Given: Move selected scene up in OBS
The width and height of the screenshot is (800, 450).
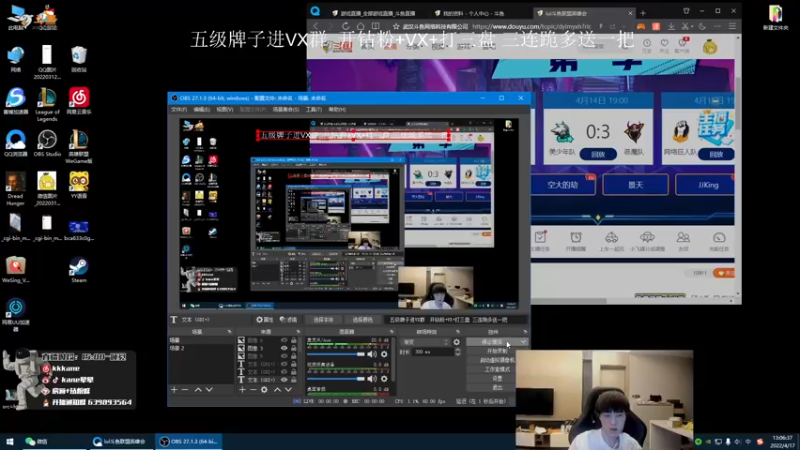Looking at the screenshot, I should tap(198, 390).
